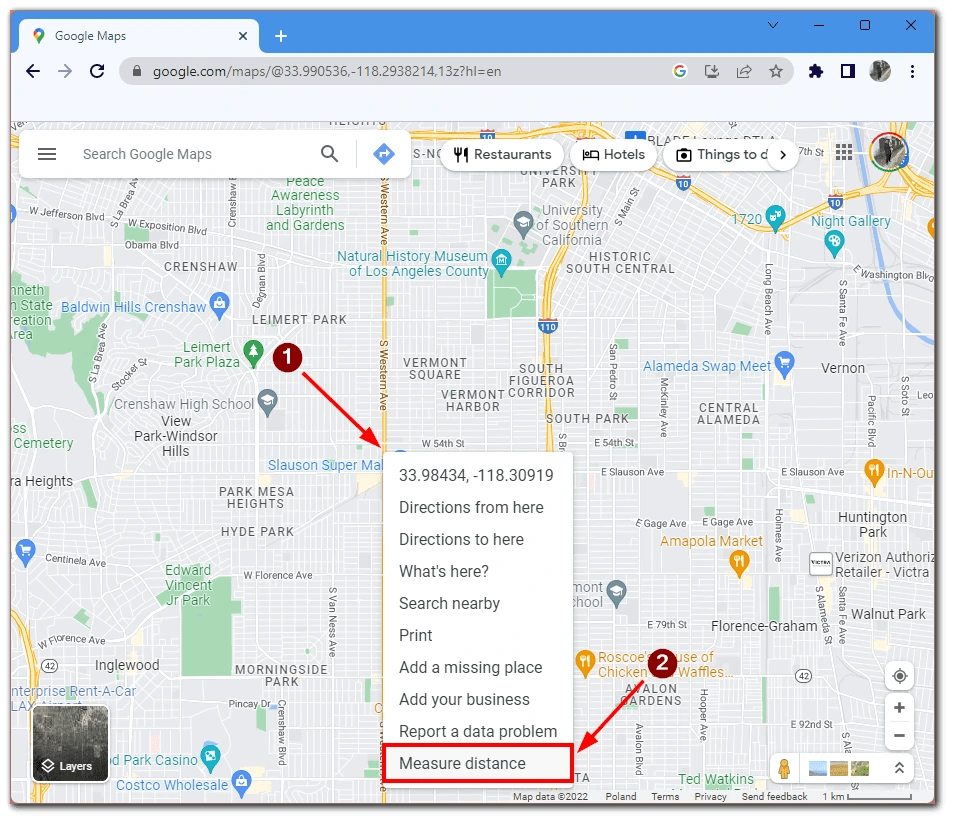Open the hamburger menu in Google Maps
Screen dimensions: 953x822
[x=47, y=154]
